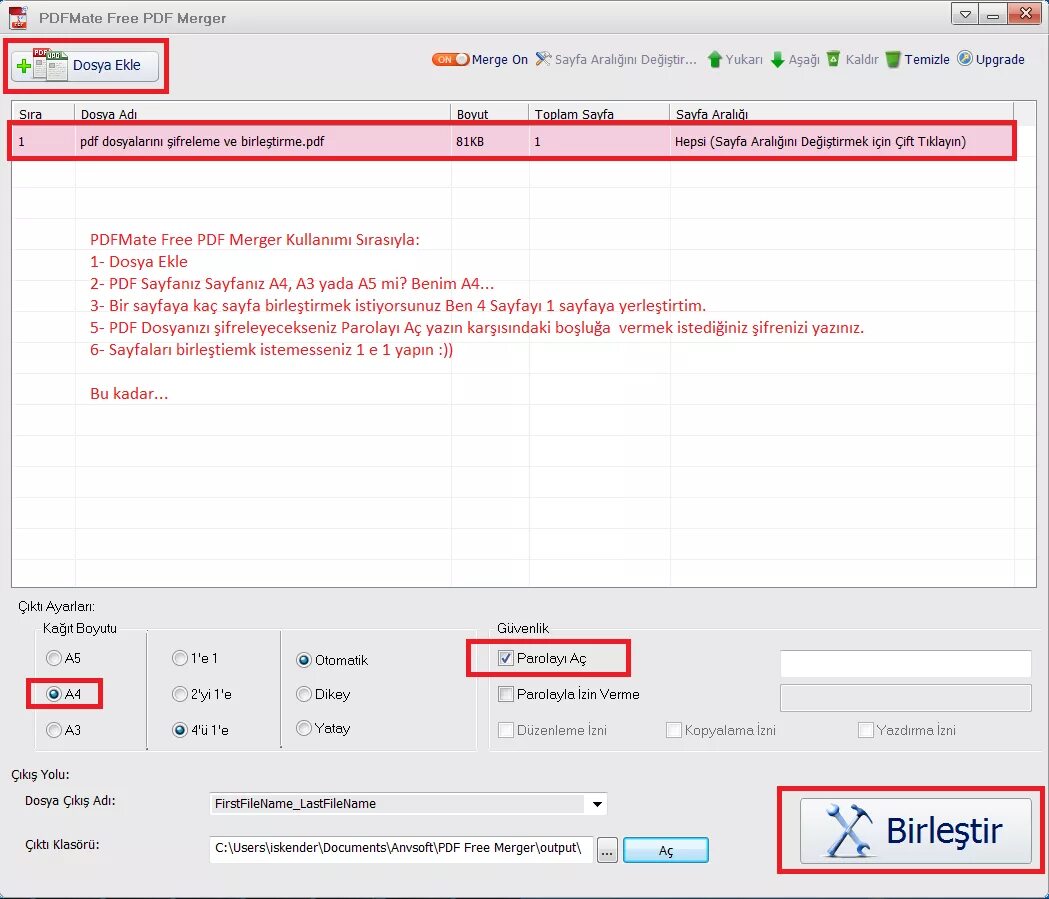Uncheck the Parolayı Aç checkbox
The height and width of the screenshot is (899, 1049).
[x=506, y=658]
